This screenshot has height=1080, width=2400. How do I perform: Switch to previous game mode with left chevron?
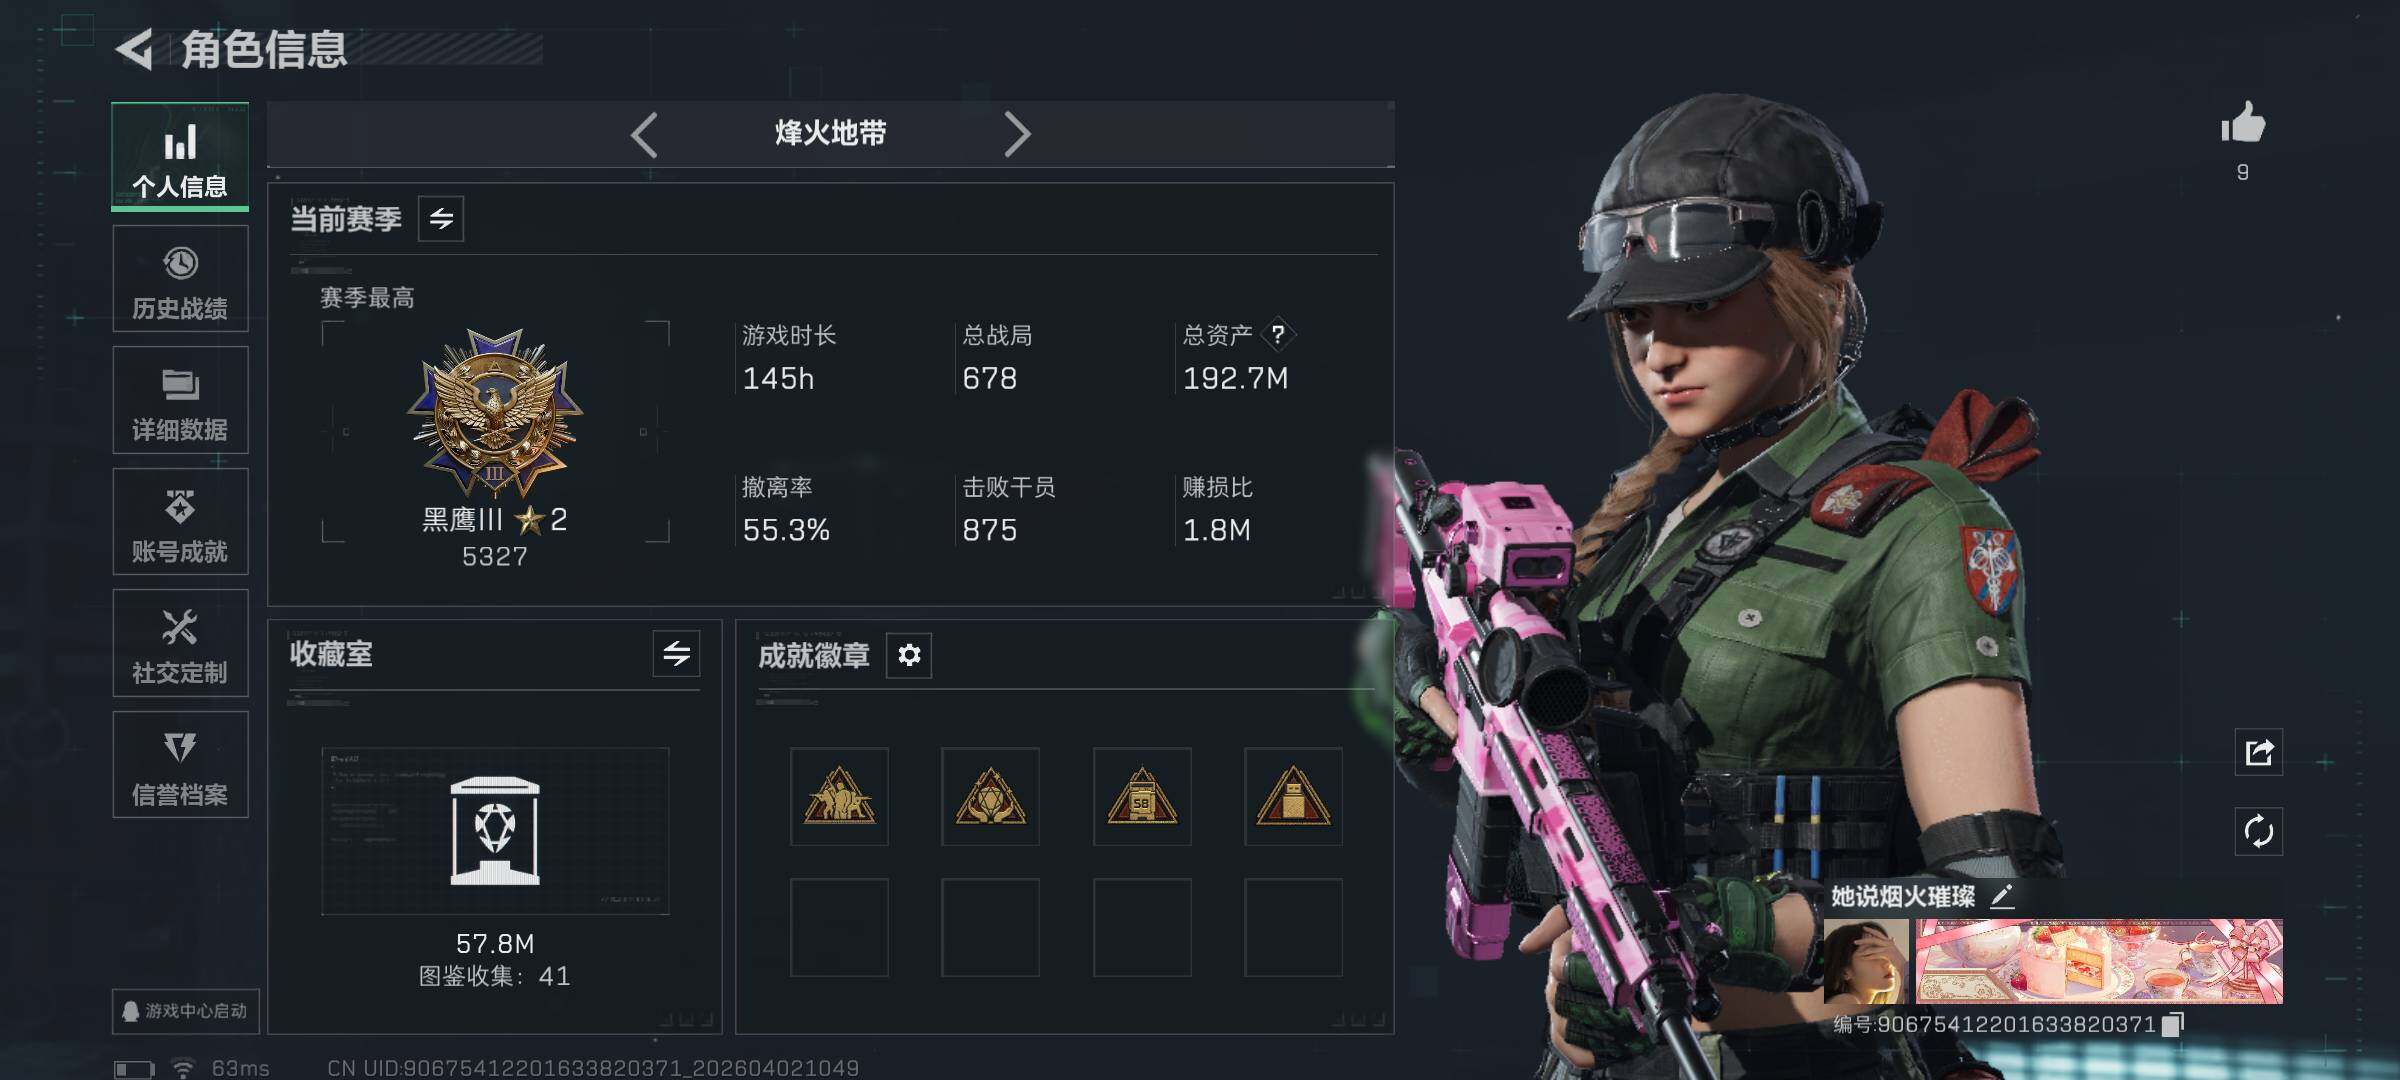[644, 134]
